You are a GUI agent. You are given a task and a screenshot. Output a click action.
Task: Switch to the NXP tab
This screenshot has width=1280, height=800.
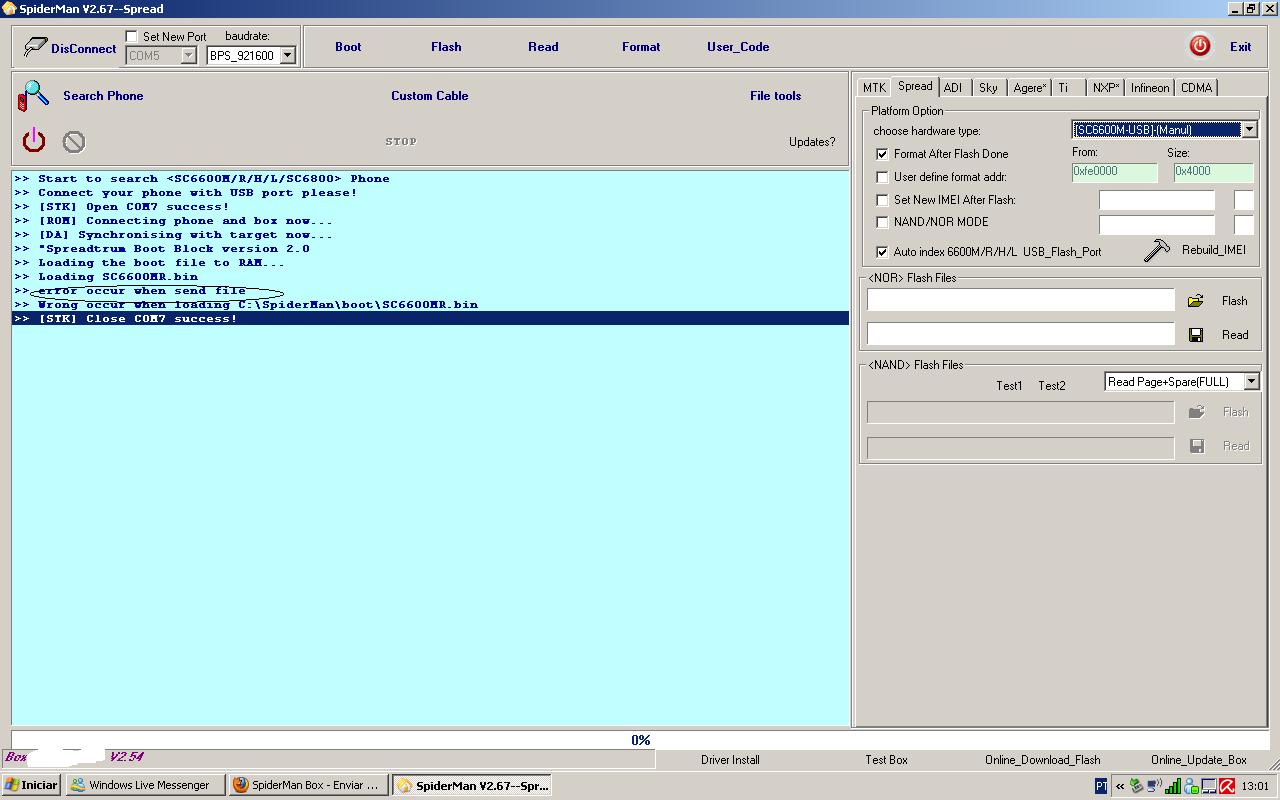pyautogui.click(x=1105, y=88)
